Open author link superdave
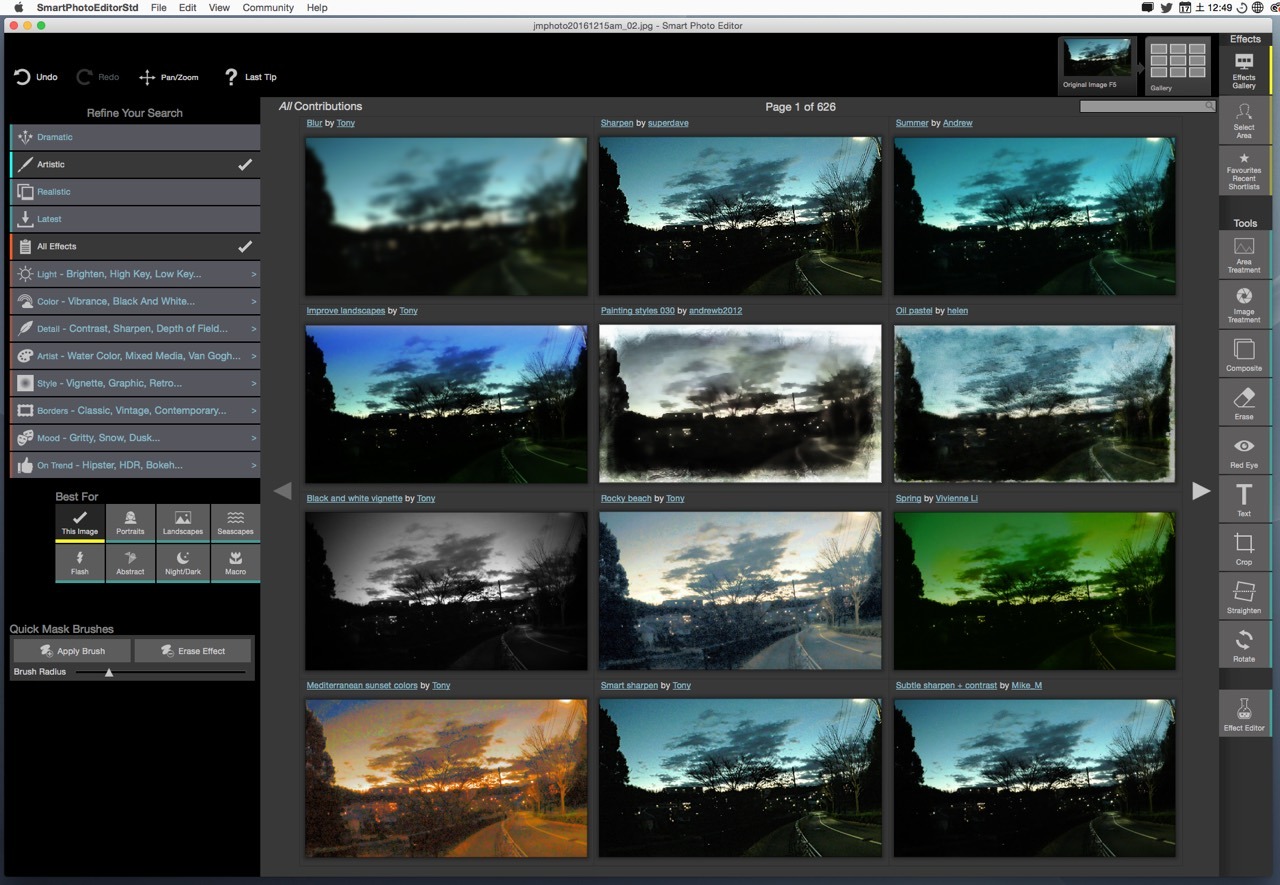The image size is (1280, 885). 668,123
